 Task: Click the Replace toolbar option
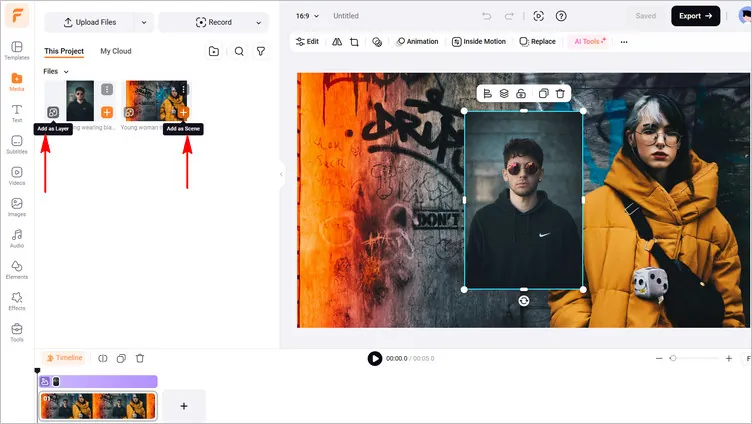click(x=538, y=42)
